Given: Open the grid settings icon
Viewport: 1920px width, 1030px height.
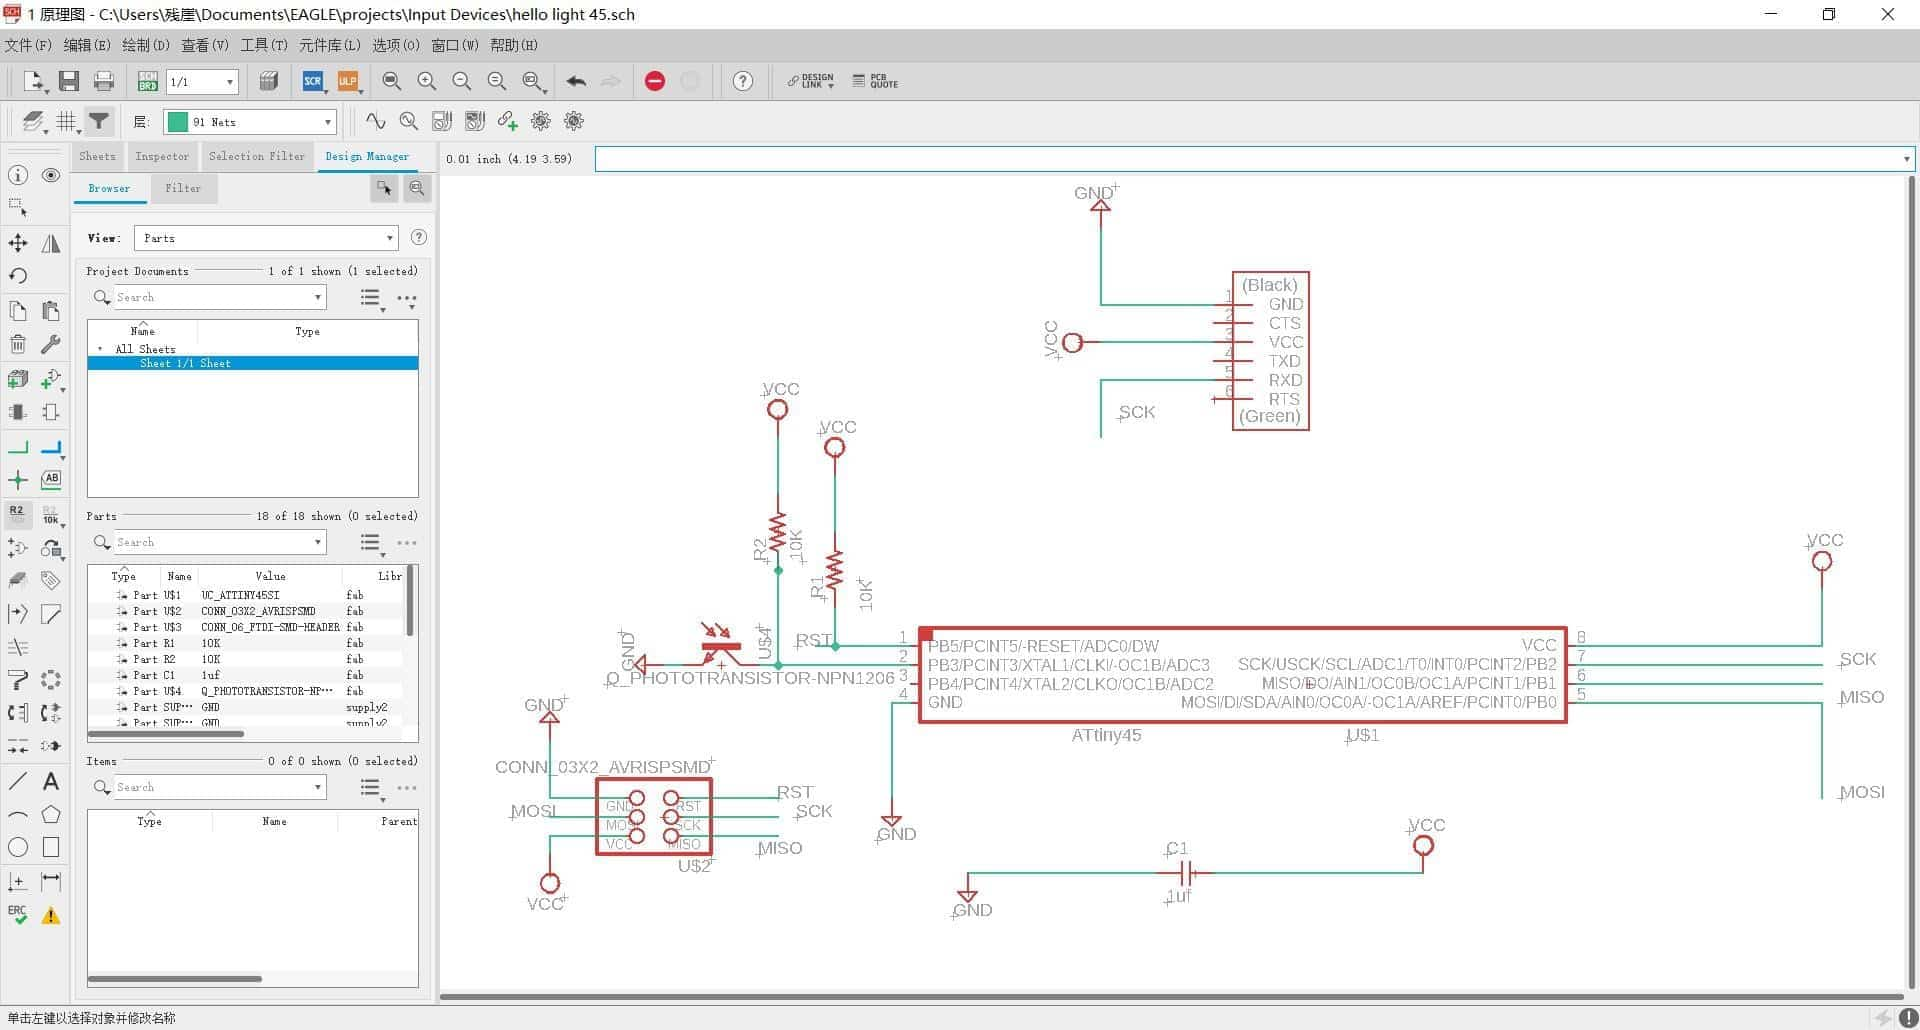Looking at the screenshot, I should (66, 121).
